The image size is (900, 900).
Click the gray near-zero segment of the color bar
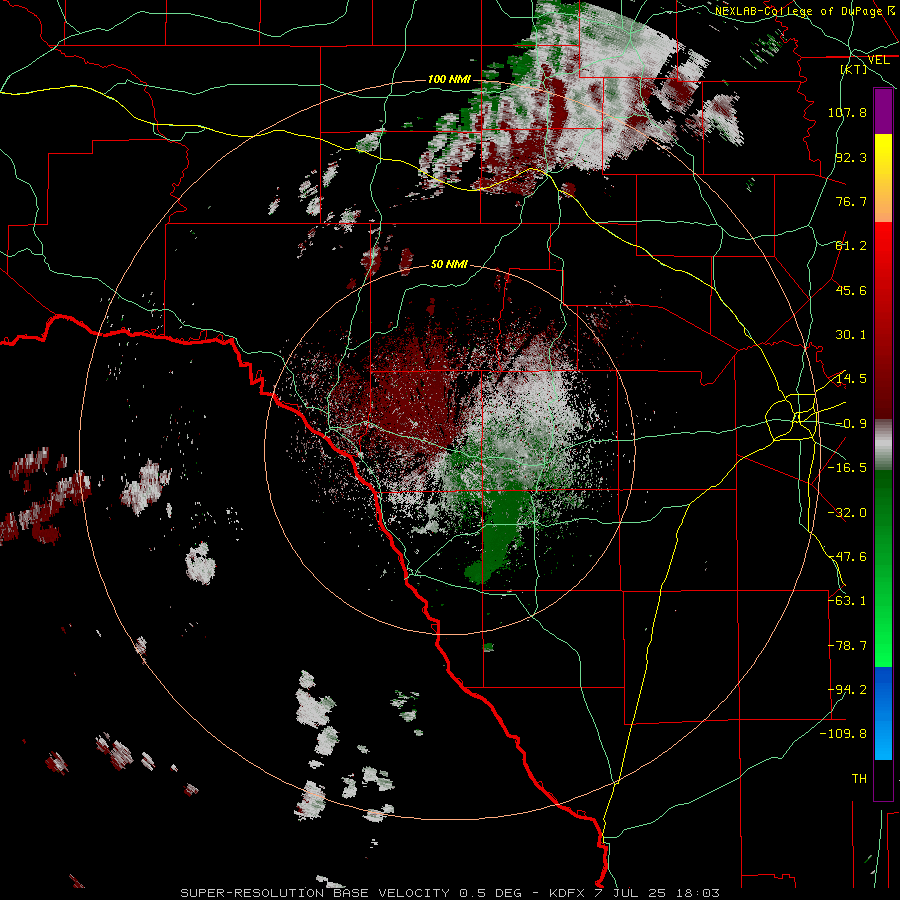point(883,445)
